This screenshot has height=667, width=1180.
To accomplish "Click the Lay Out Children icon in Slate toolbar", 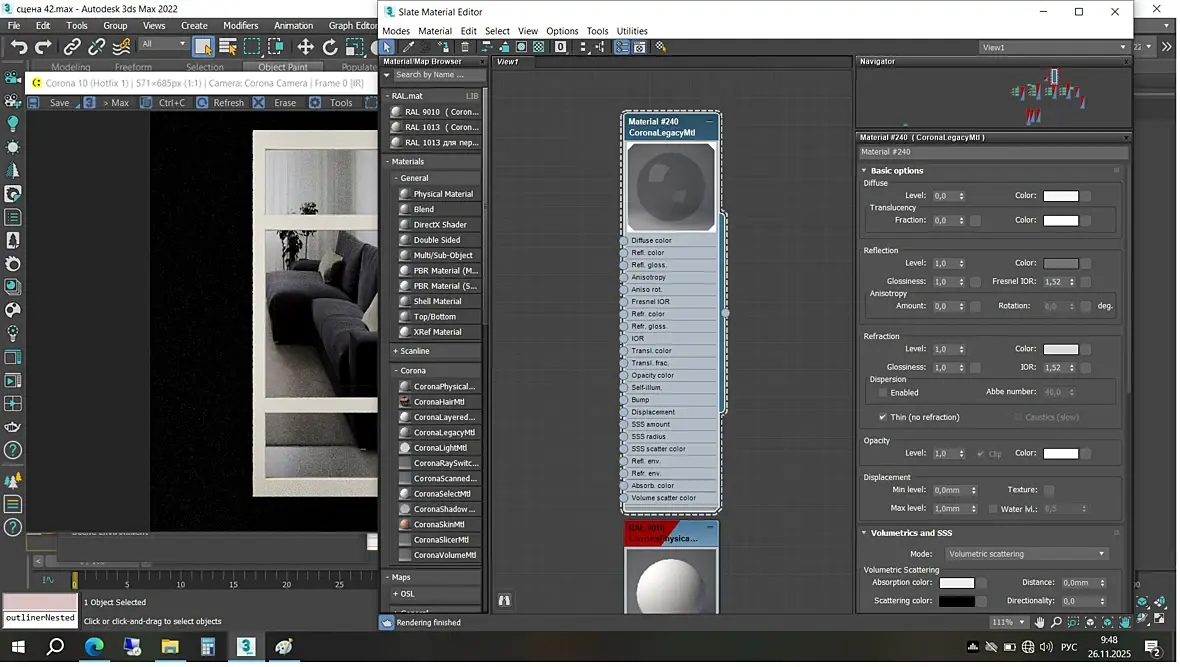I will [x=599, y=47].
